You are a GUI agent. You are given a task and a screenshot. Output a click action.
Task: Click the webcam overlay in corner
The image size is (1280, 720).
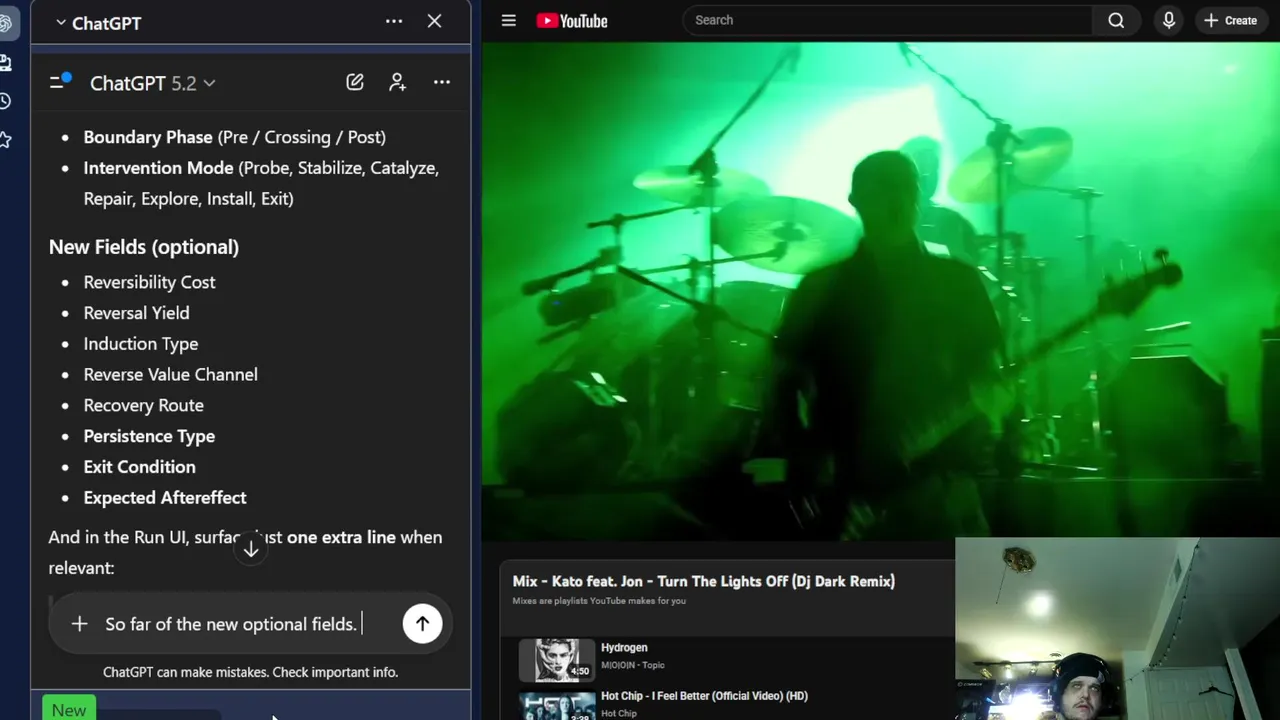point(1117,629)
